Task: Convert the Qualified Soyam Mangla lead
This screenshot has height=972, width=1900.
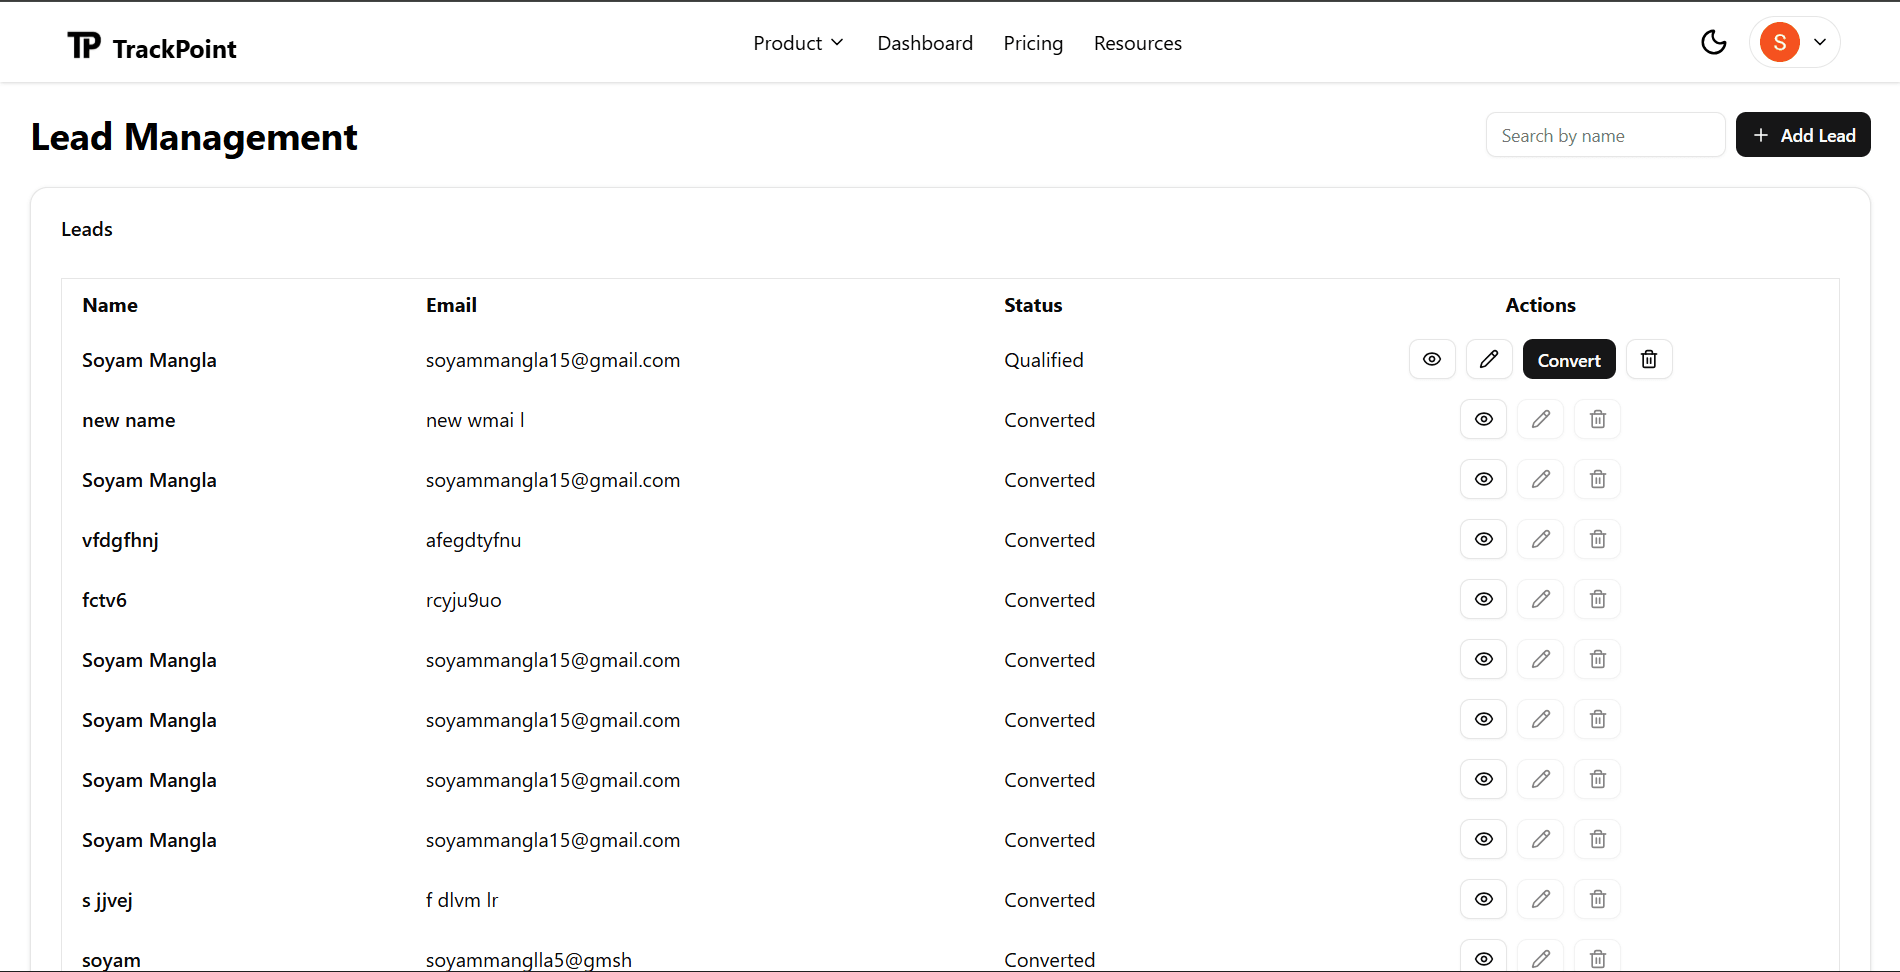Action: click(1568, 359)
